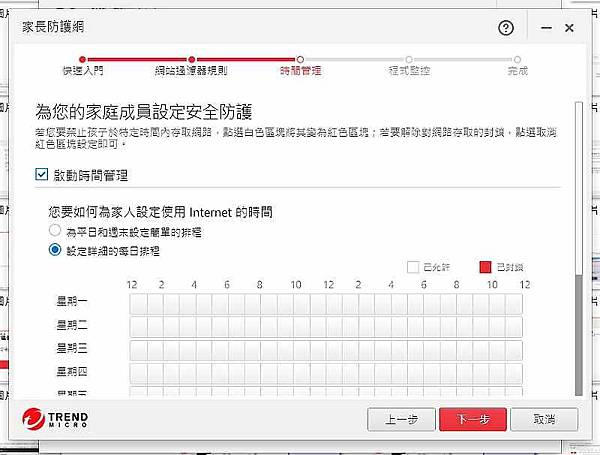Close the 家長防護網 window
This screenshot has height=455, width=600.
coord(569,28)
